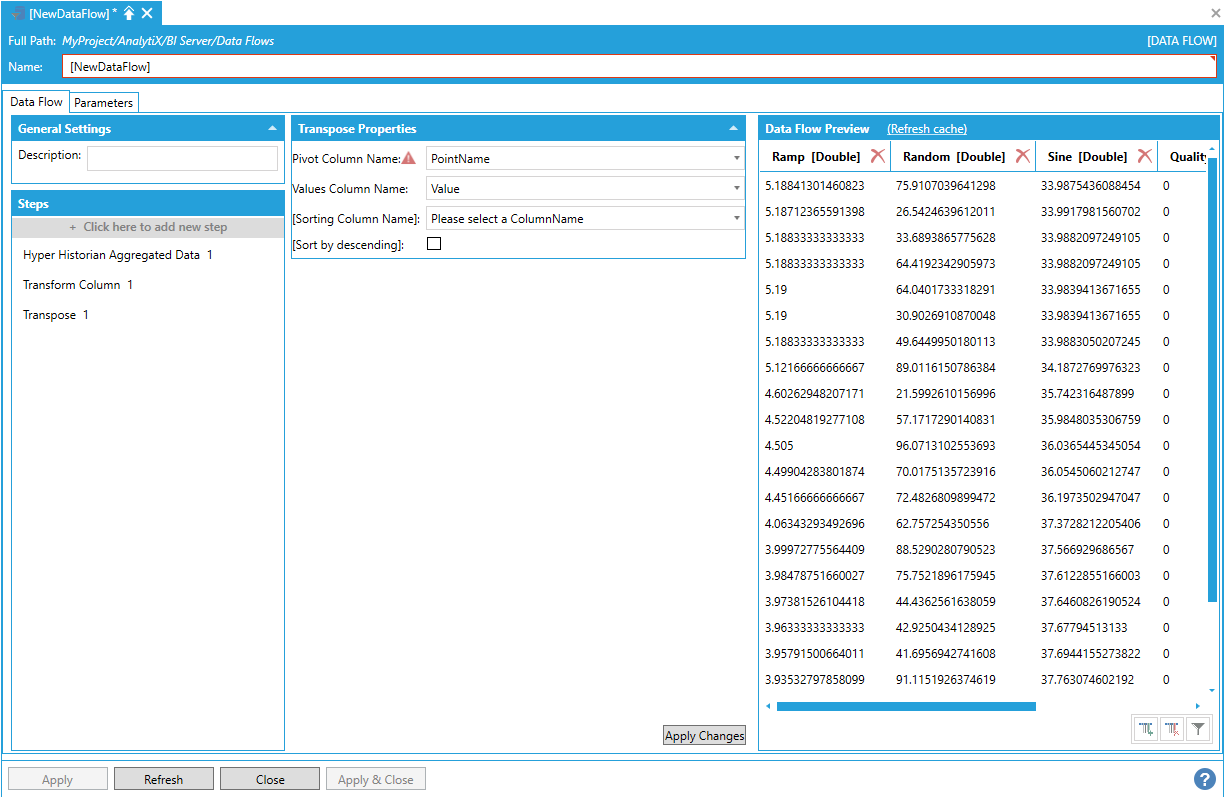Remove the Sine column using red X
This screenshot has height=797, width=1224.
click(x=1144, y=156)
